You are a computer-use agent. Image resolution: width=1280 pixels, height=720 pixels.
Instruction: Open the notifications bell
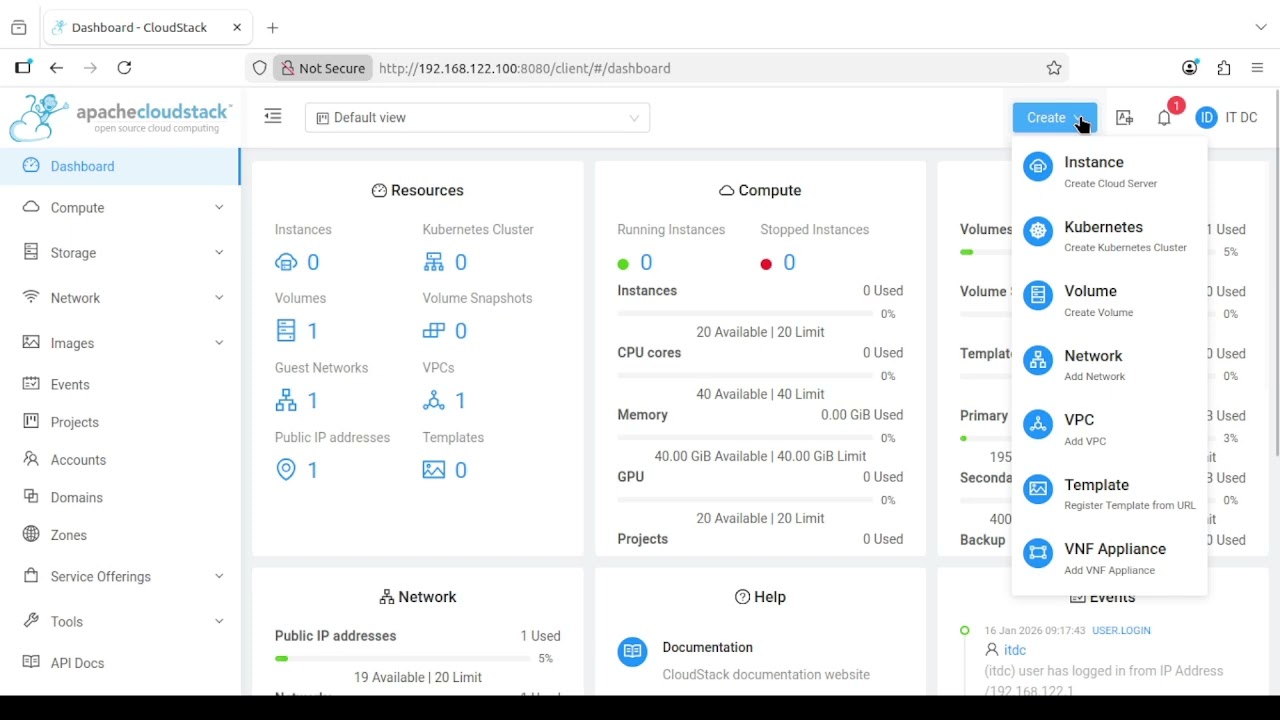click(1164, 118)
